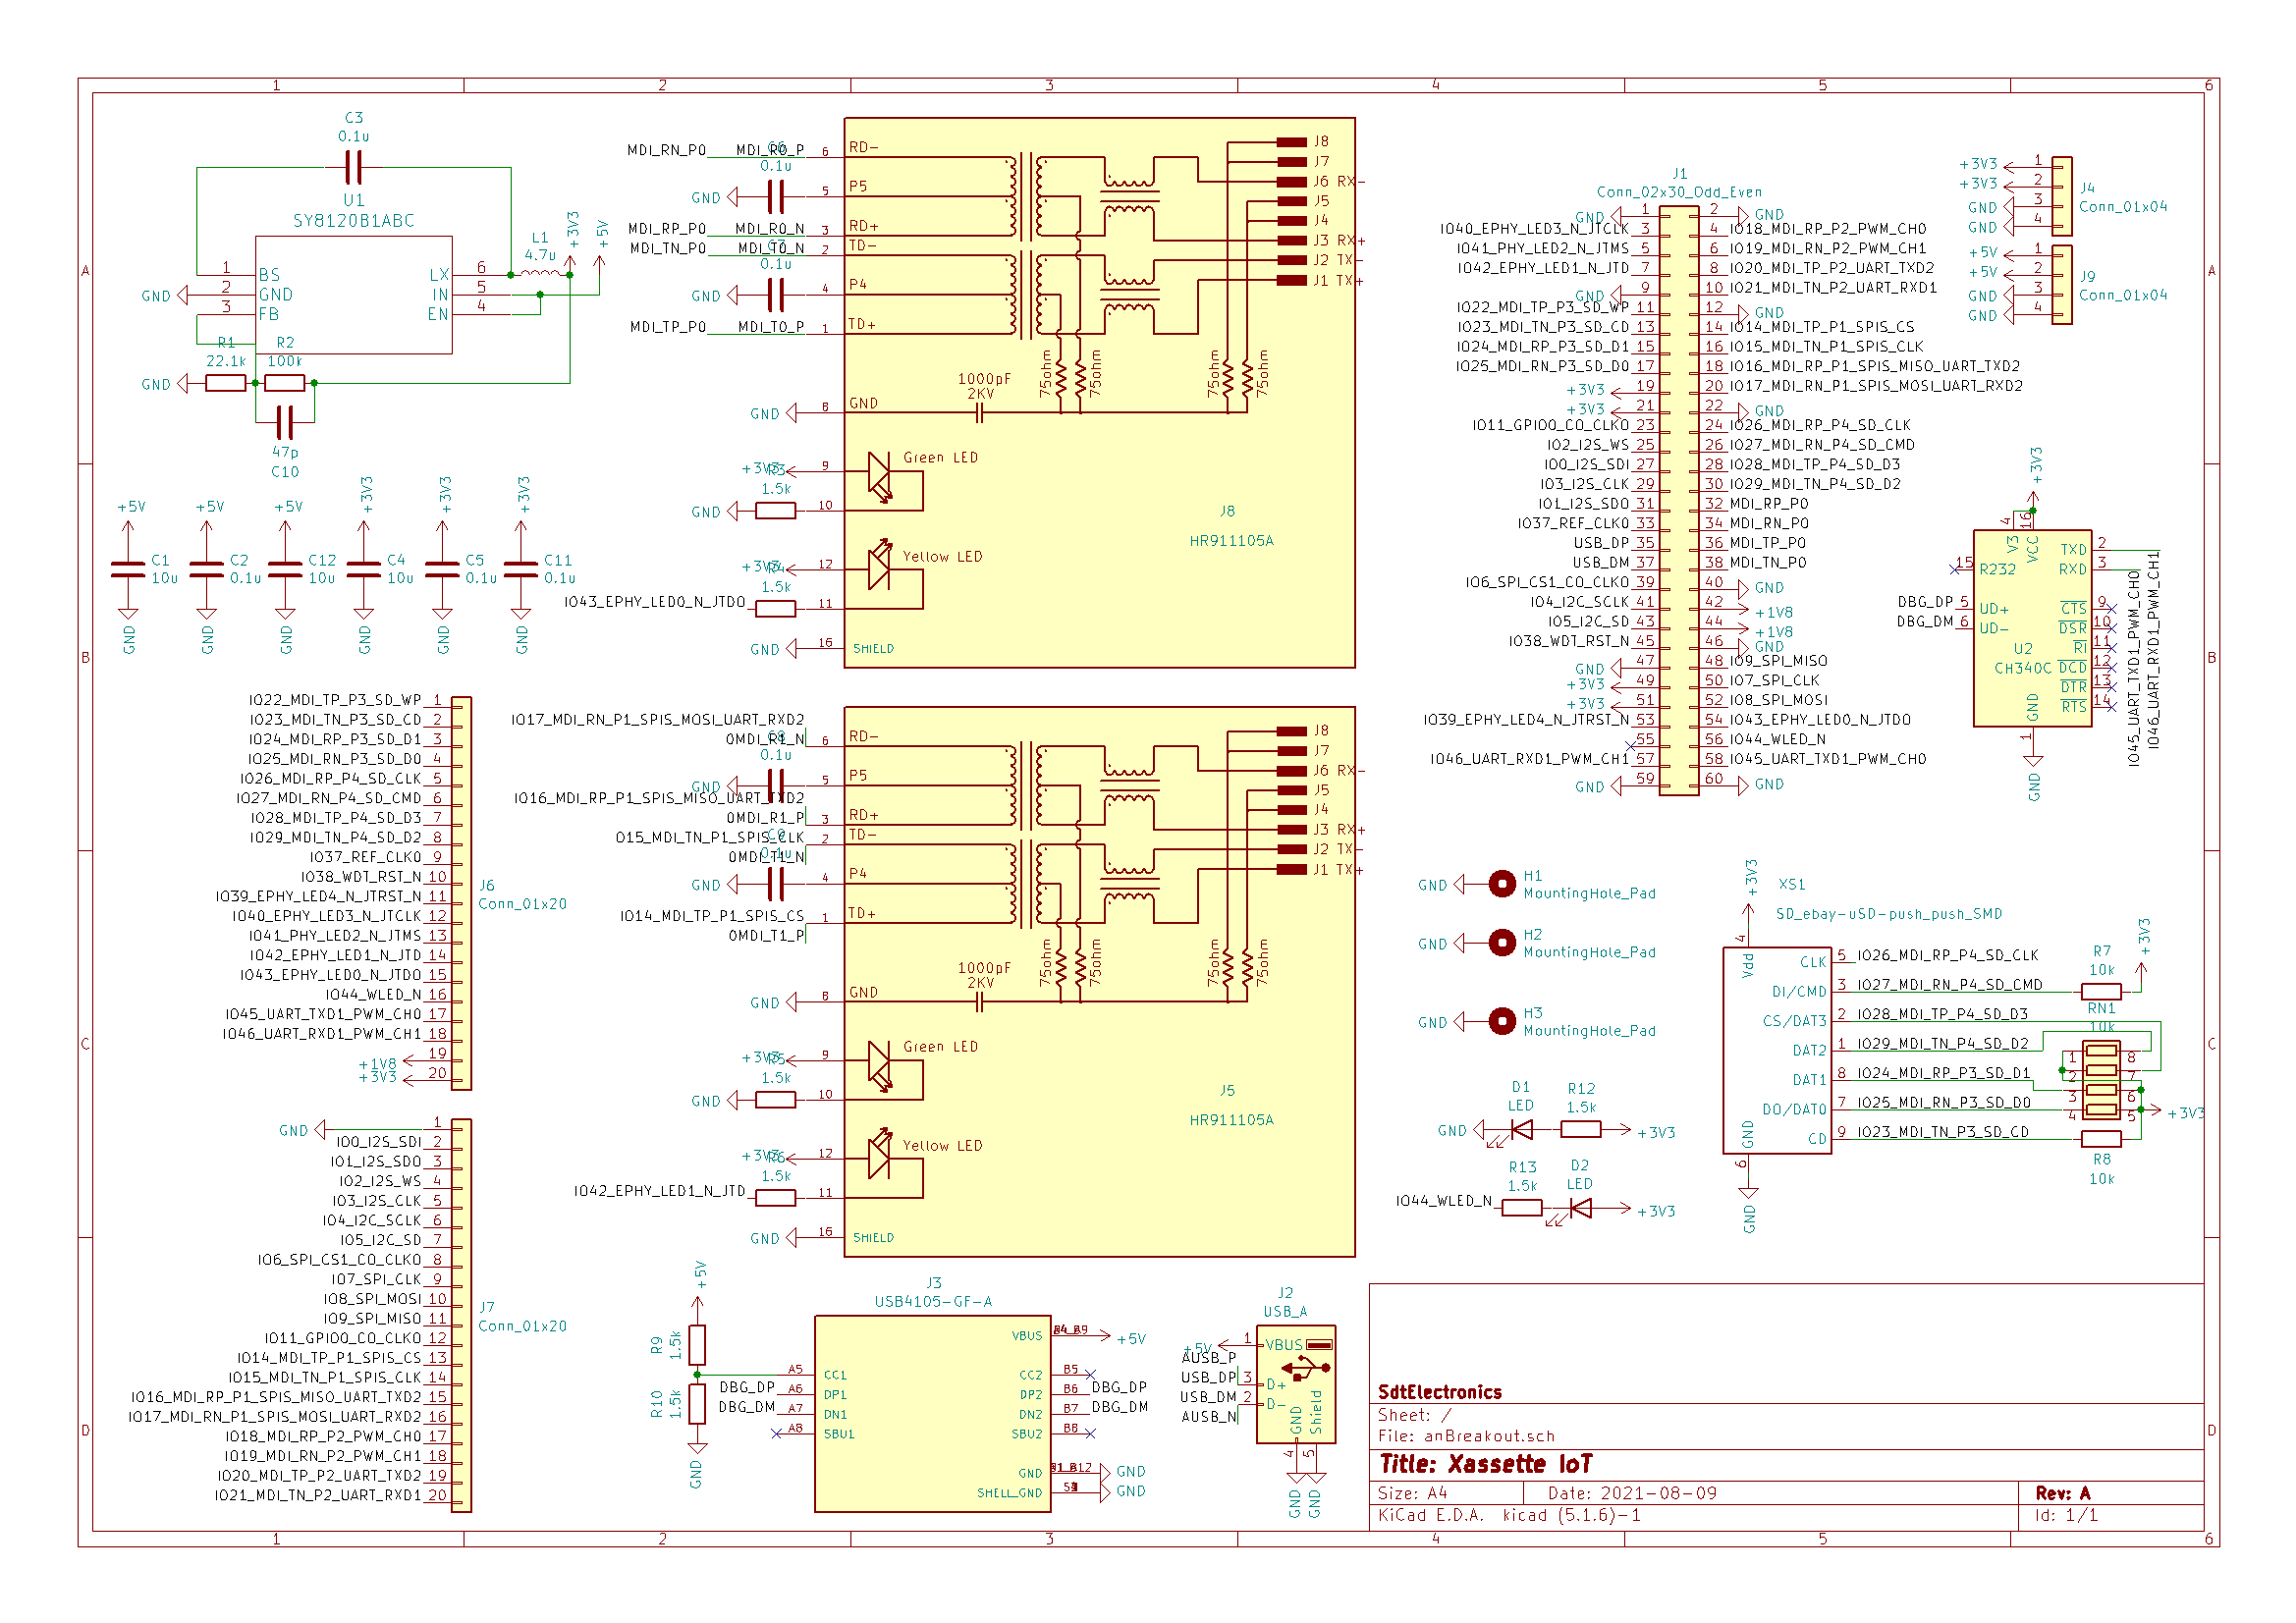Select the R9 1.5k resistor symbol

pos(698,1345)
